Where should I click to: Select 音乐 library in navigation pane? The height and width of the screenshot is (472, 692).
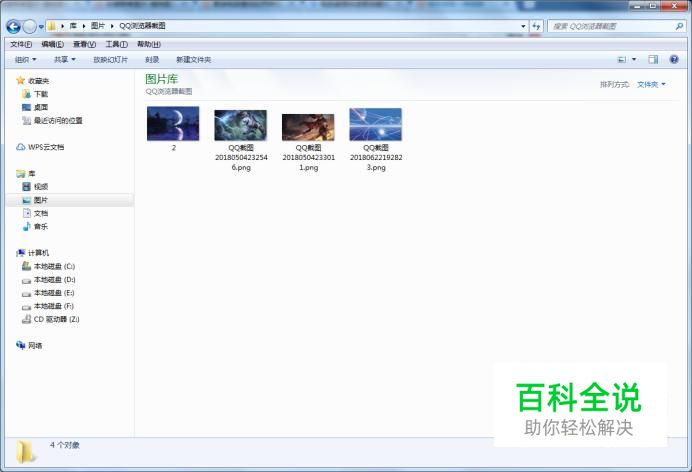(x=41, y=226)
